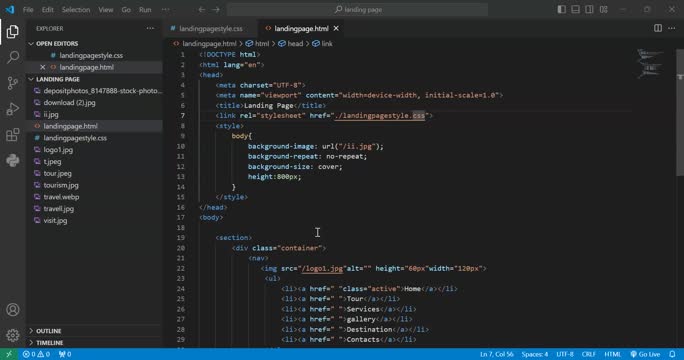
Task: Go to line via Ln 7, Col 56
Action: (x=496, y=354)
